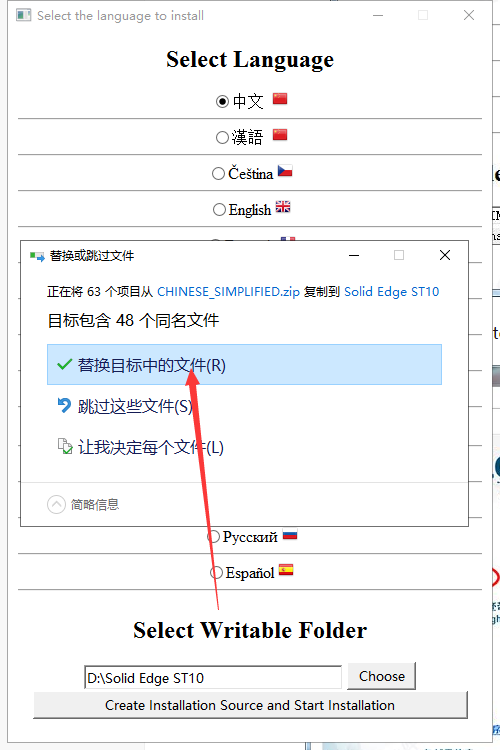The image size is (500, 750).
Task: Click the writable folder path field
Action: pyautogui.click(x=213, y=677)
